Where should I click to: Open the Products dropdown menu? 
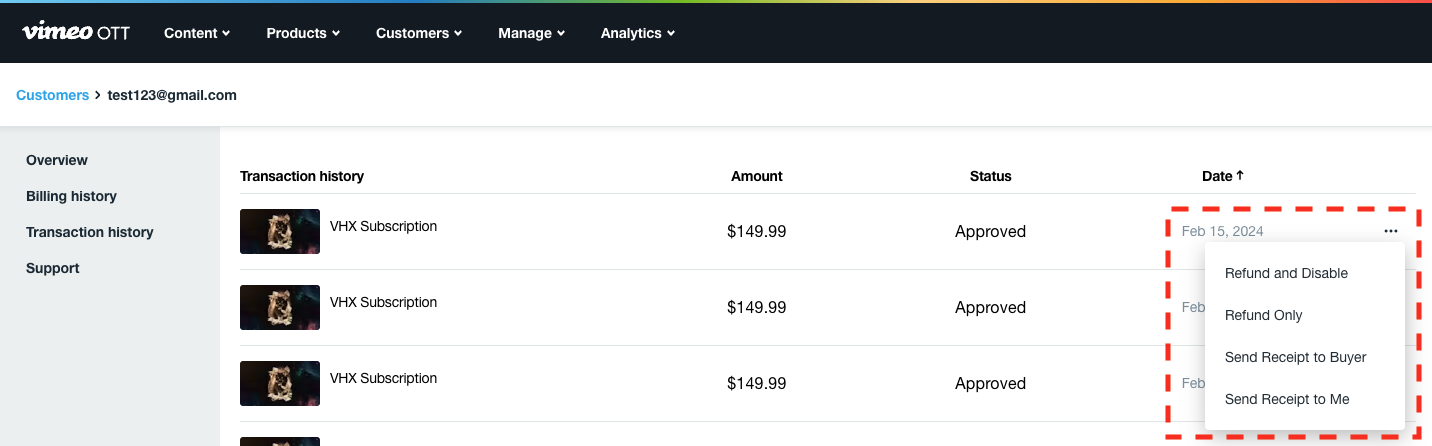pos(303,33)
